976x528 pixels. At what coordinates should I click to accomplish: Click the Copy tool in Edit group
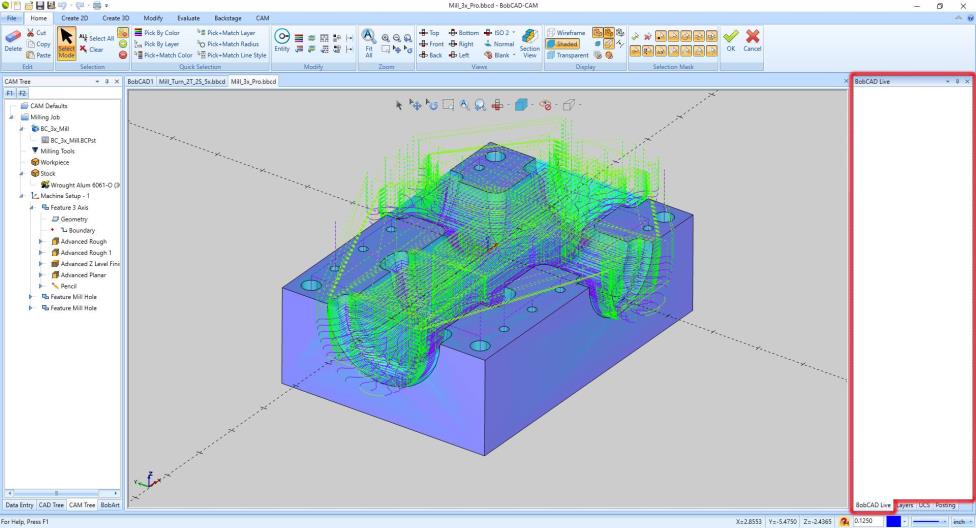pos(38,44)
